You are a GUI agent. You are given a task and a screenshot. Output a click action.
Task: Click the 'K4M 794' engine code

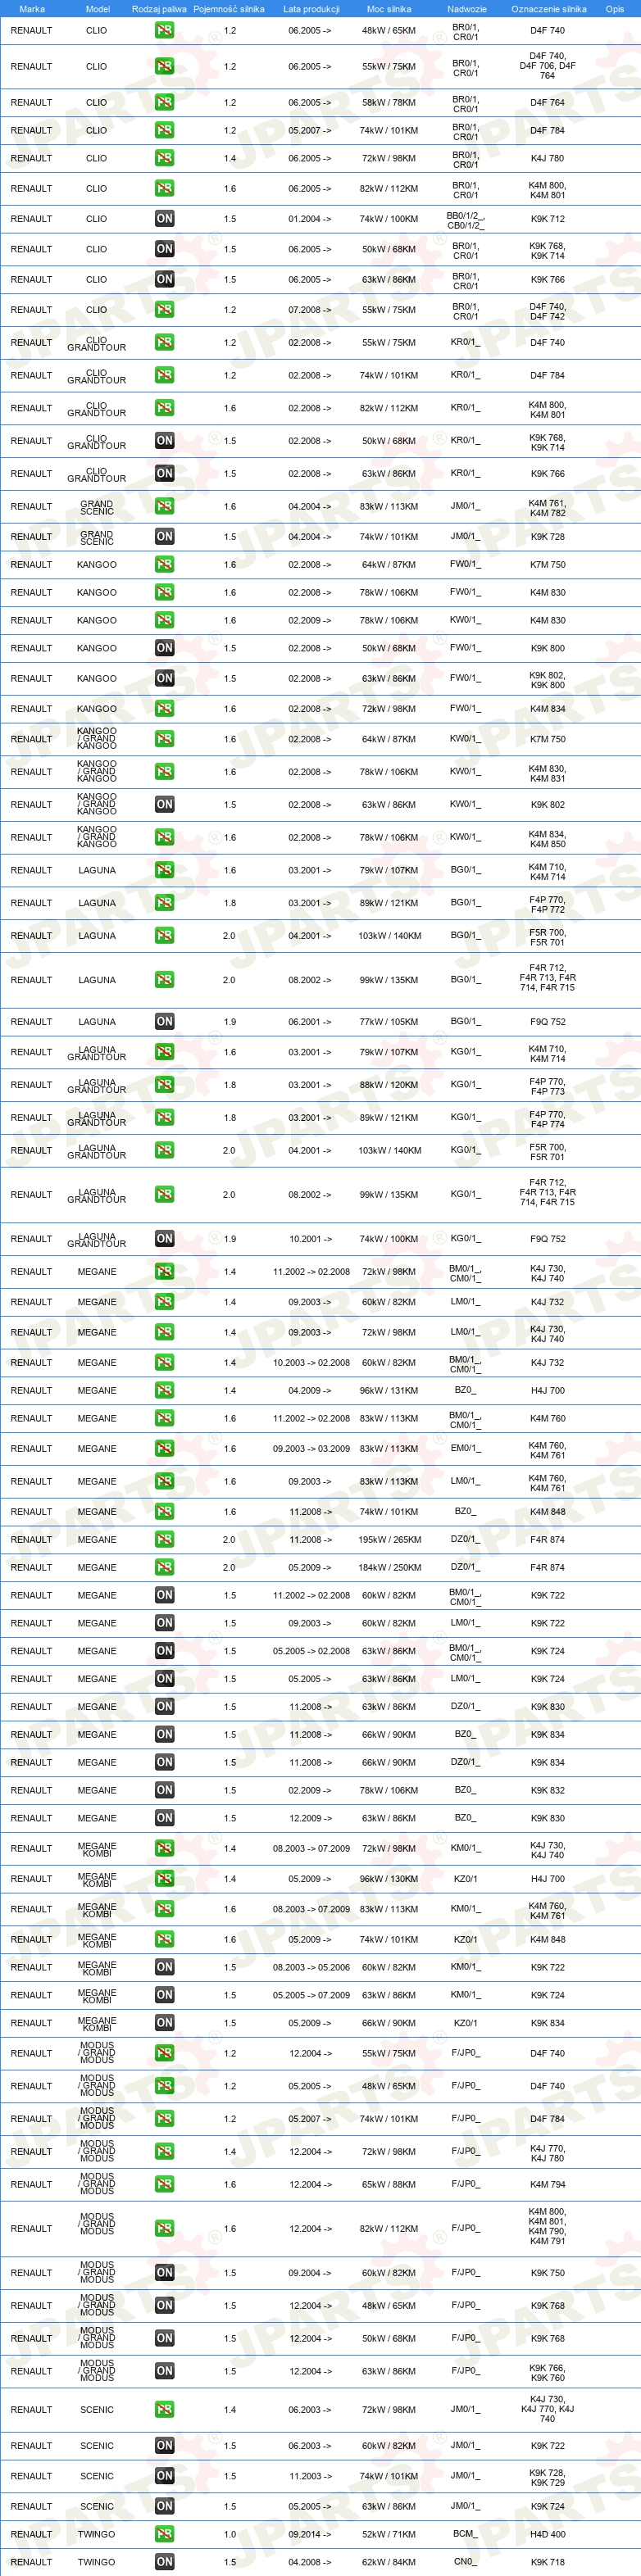[547, 2184]
